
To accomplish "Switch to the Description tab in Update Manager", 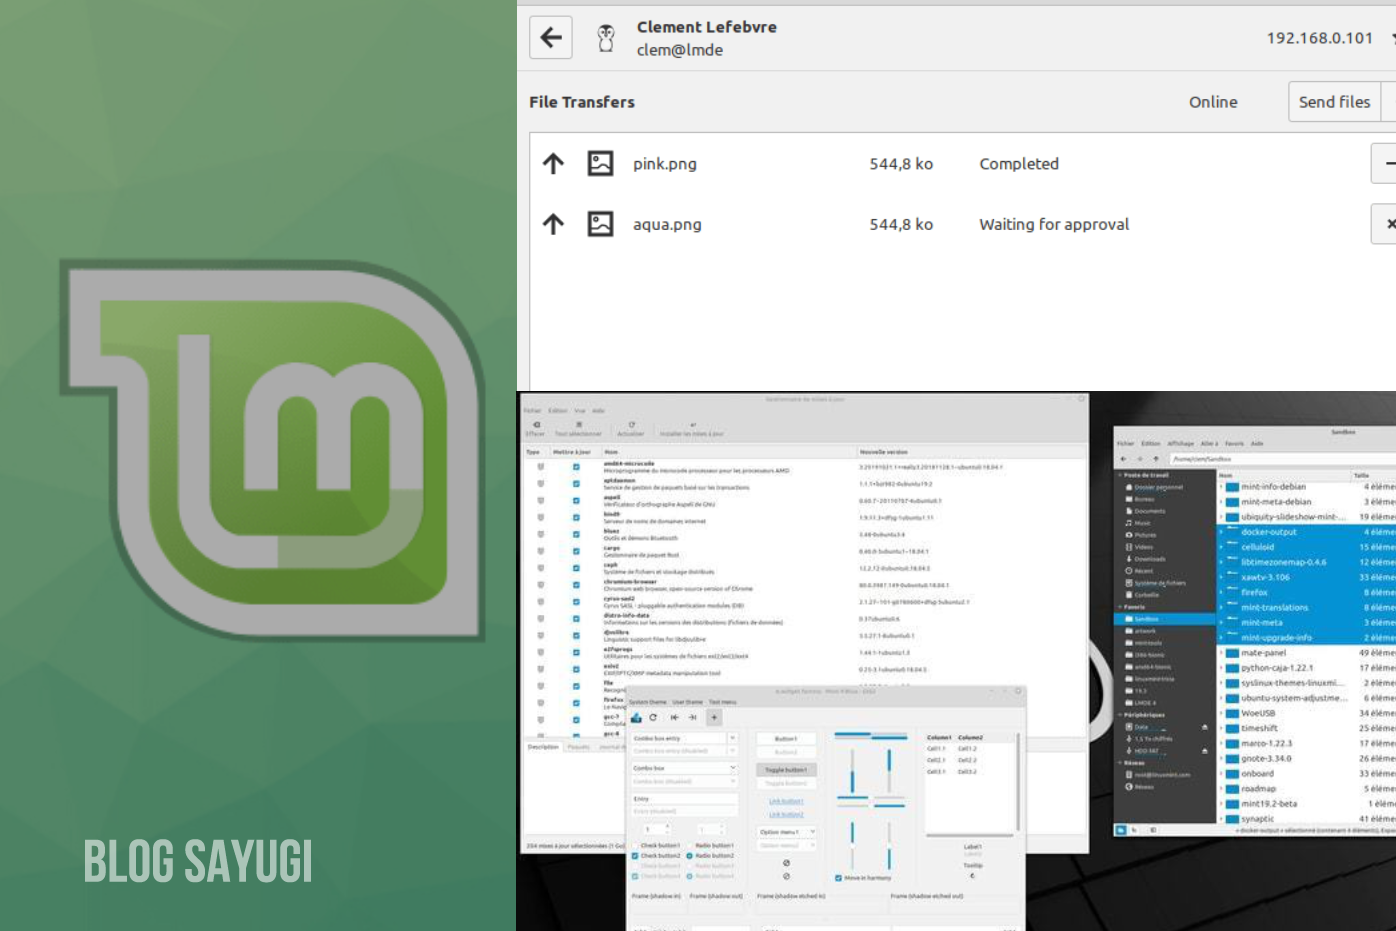I will tap(543, 747).
